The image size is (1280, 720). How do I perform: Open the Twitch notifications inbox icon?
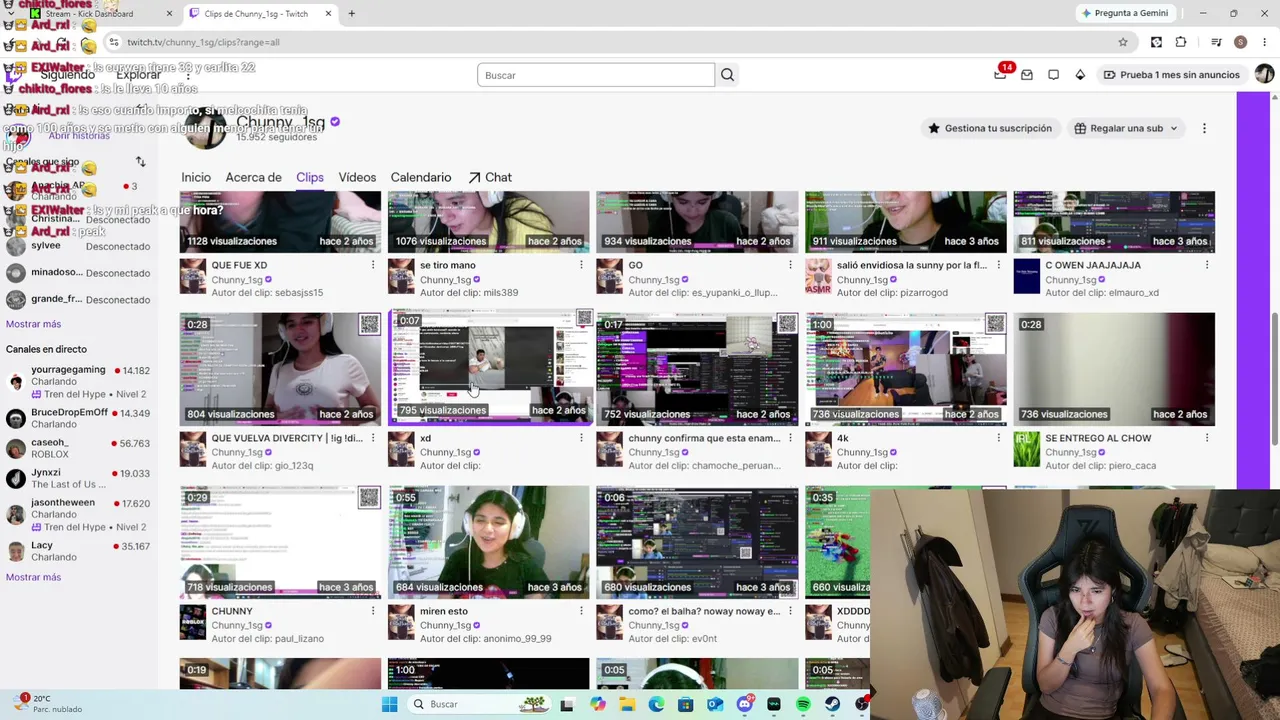click(x=1027, y=75)
